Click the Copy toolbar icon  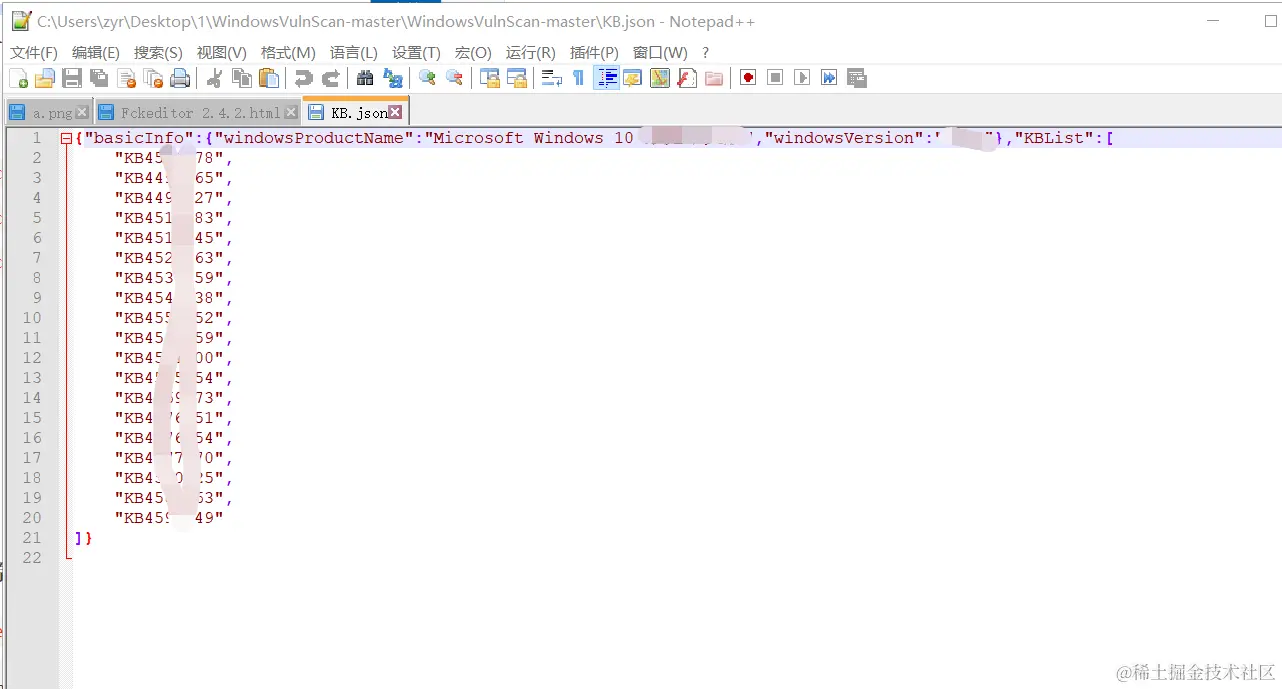[x=242, y=78]
